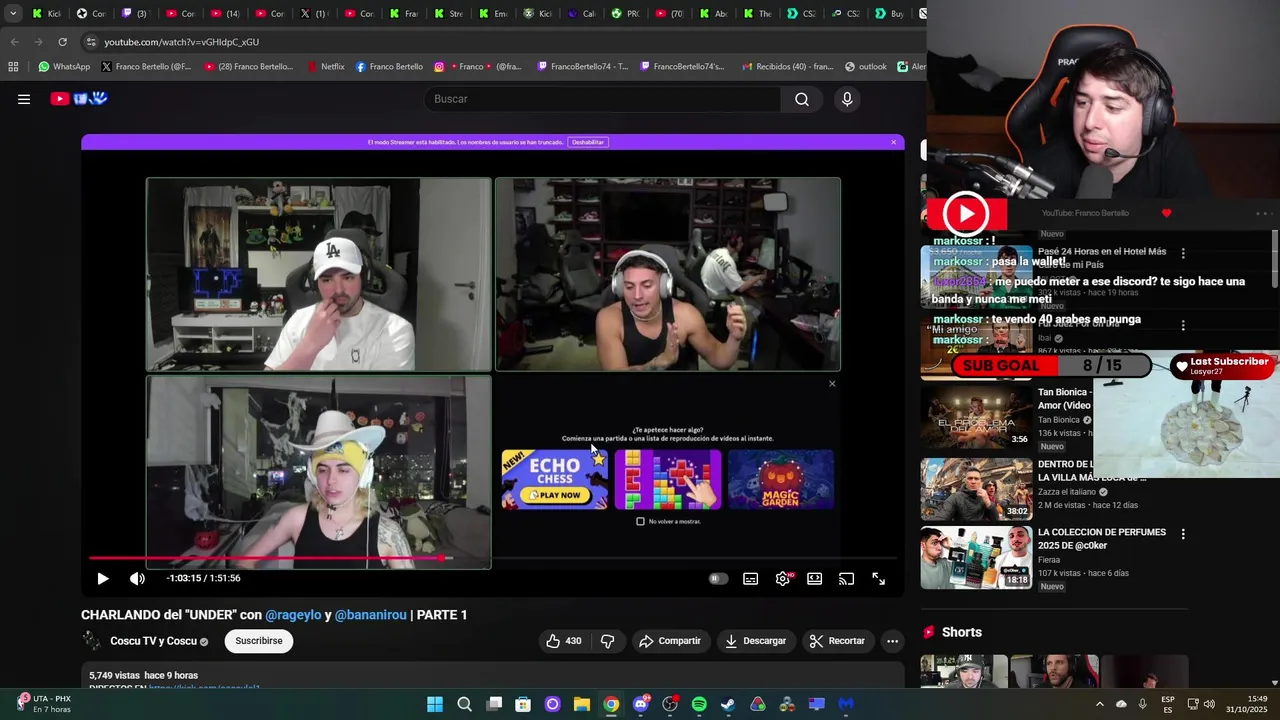The height and width of the screenshot is (720, 1280).
Task: Open more actions ellipsis under video
Action: click(892, 641)
